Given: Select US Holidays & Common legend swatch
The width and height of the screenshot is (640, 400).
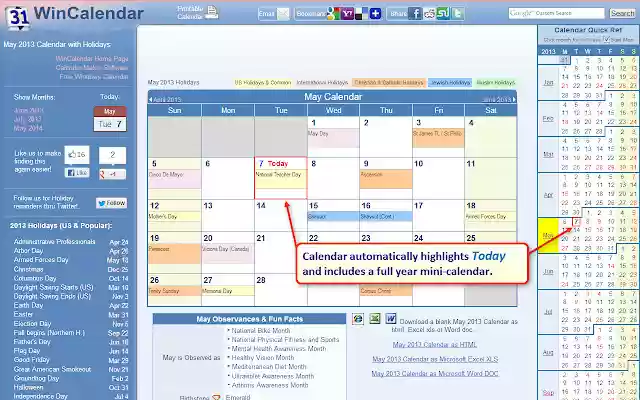Looking at the screenshot, I should 263,82.
